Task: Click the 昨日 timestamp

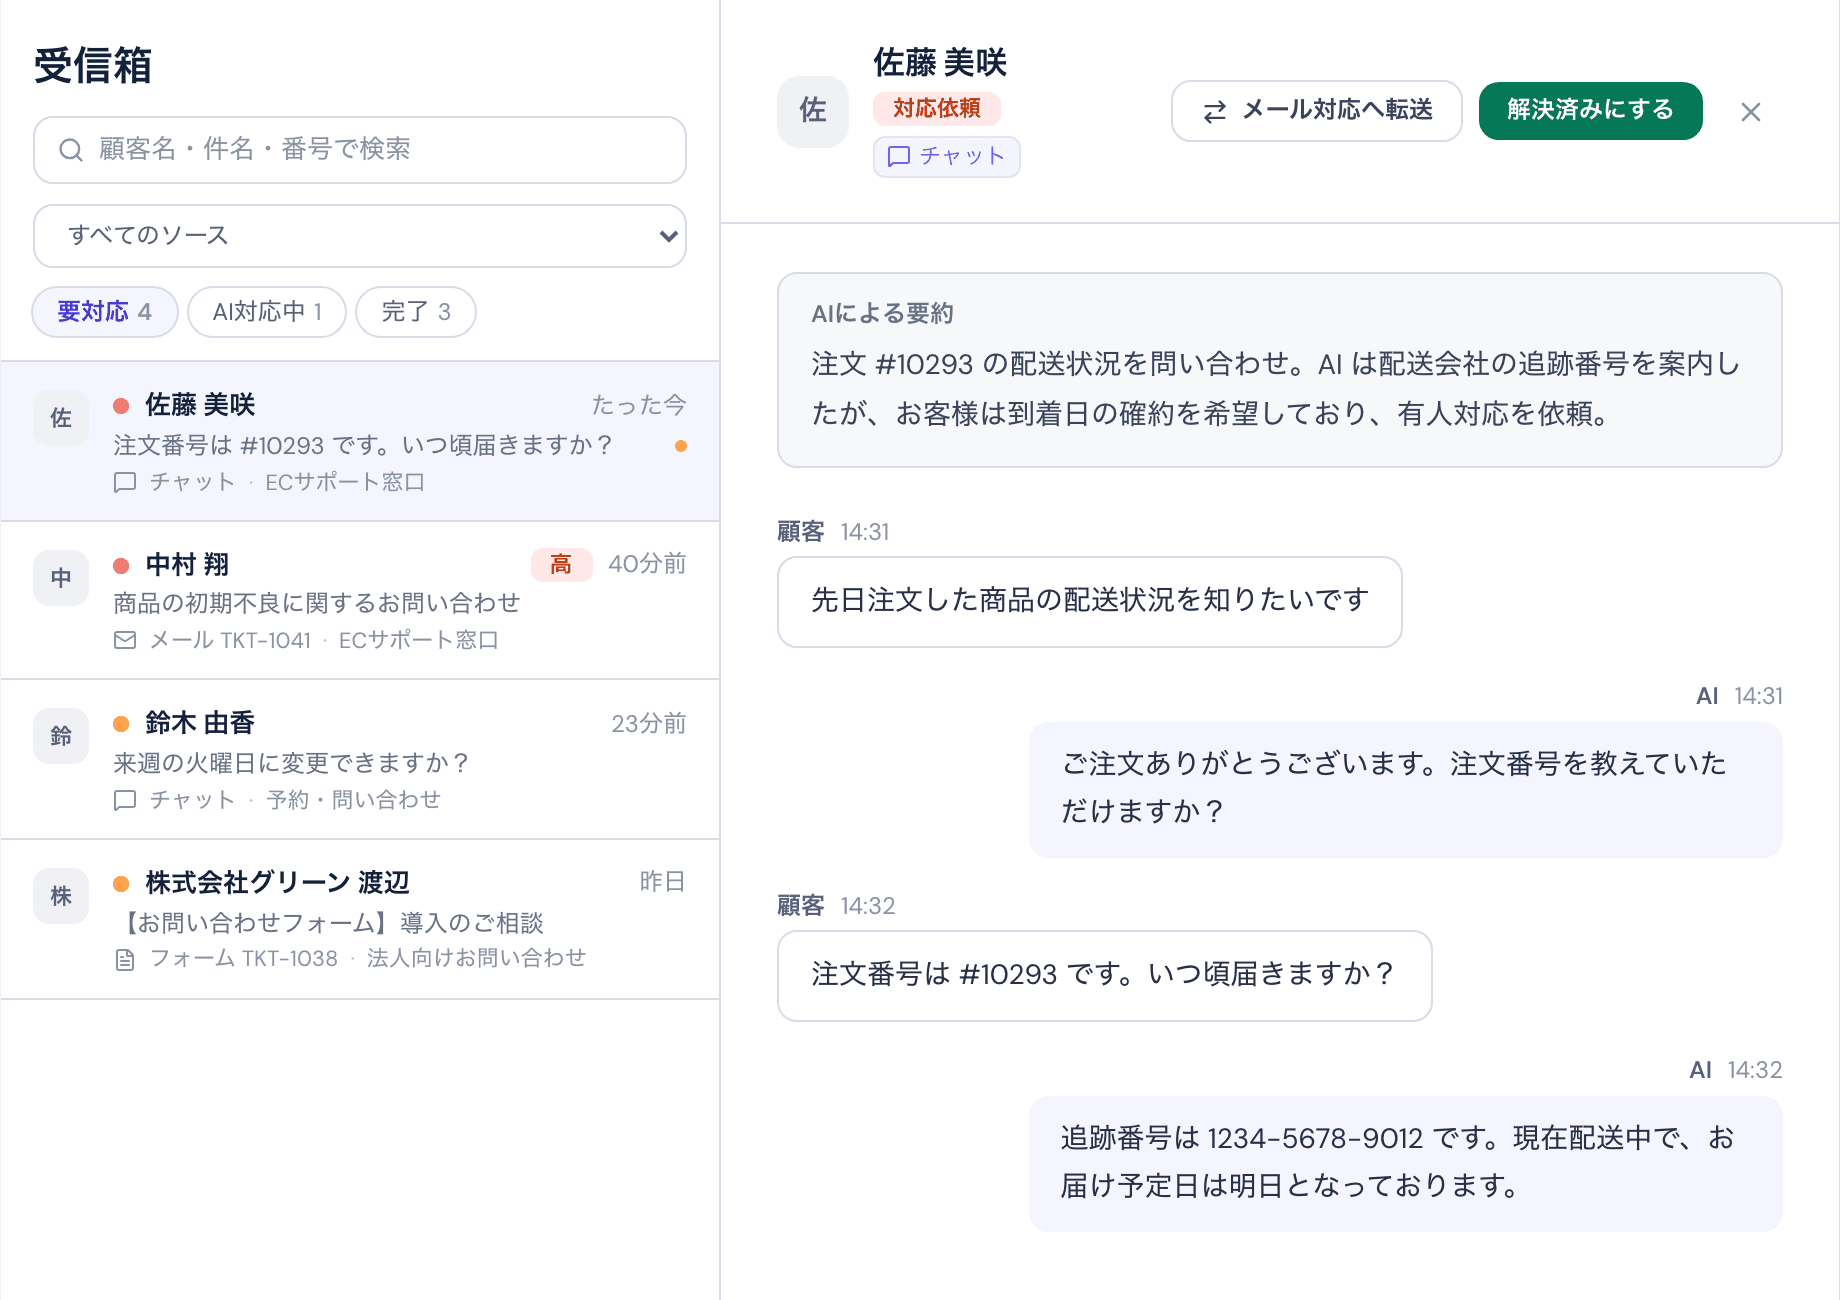Action: click(x=663, y=882)
